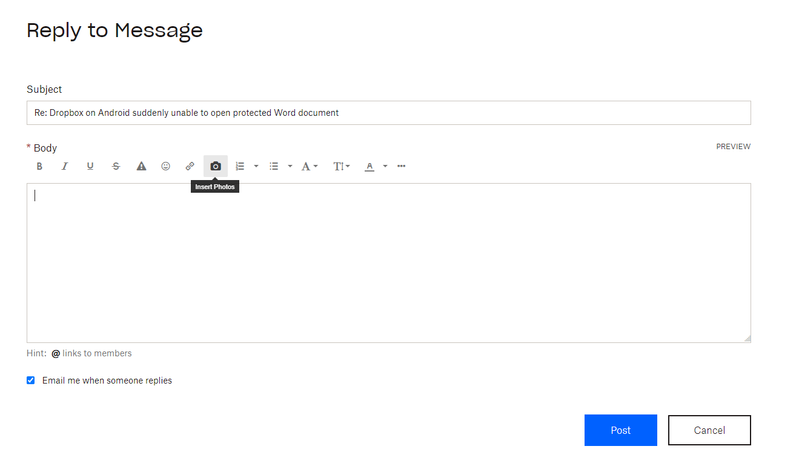This screenshot has height=457, width=799.
Task: Toggle bold formatting
Action: pyautogui.click(x=40, y=166)
